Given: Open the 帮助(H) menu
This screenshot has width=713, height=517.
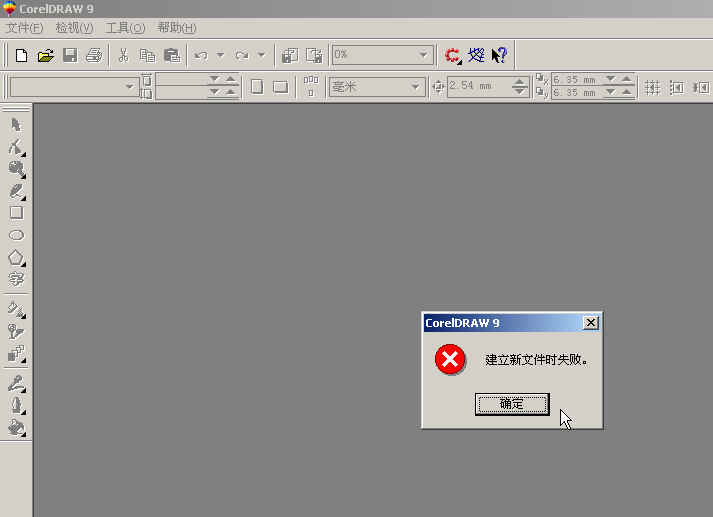Looking at the screenshot, I should [176, 28].
